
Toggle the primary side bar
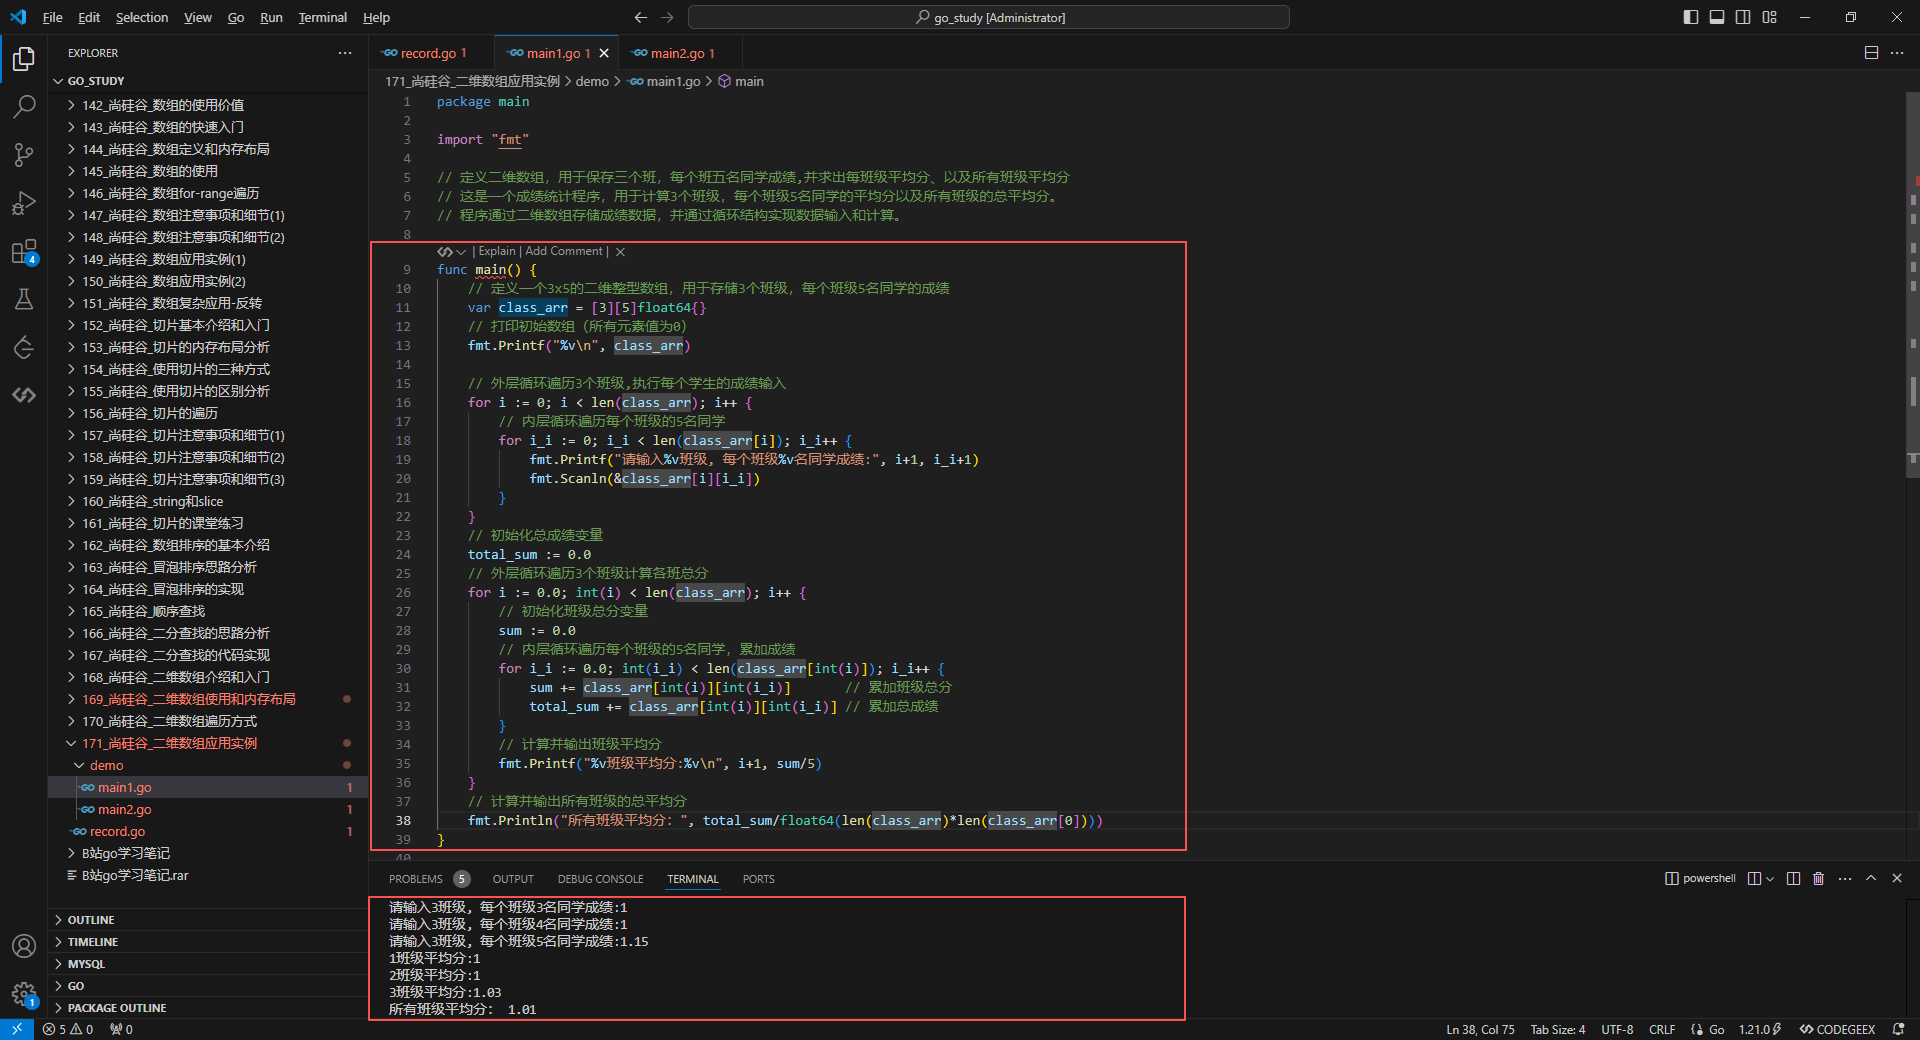tap(1691, 17)
